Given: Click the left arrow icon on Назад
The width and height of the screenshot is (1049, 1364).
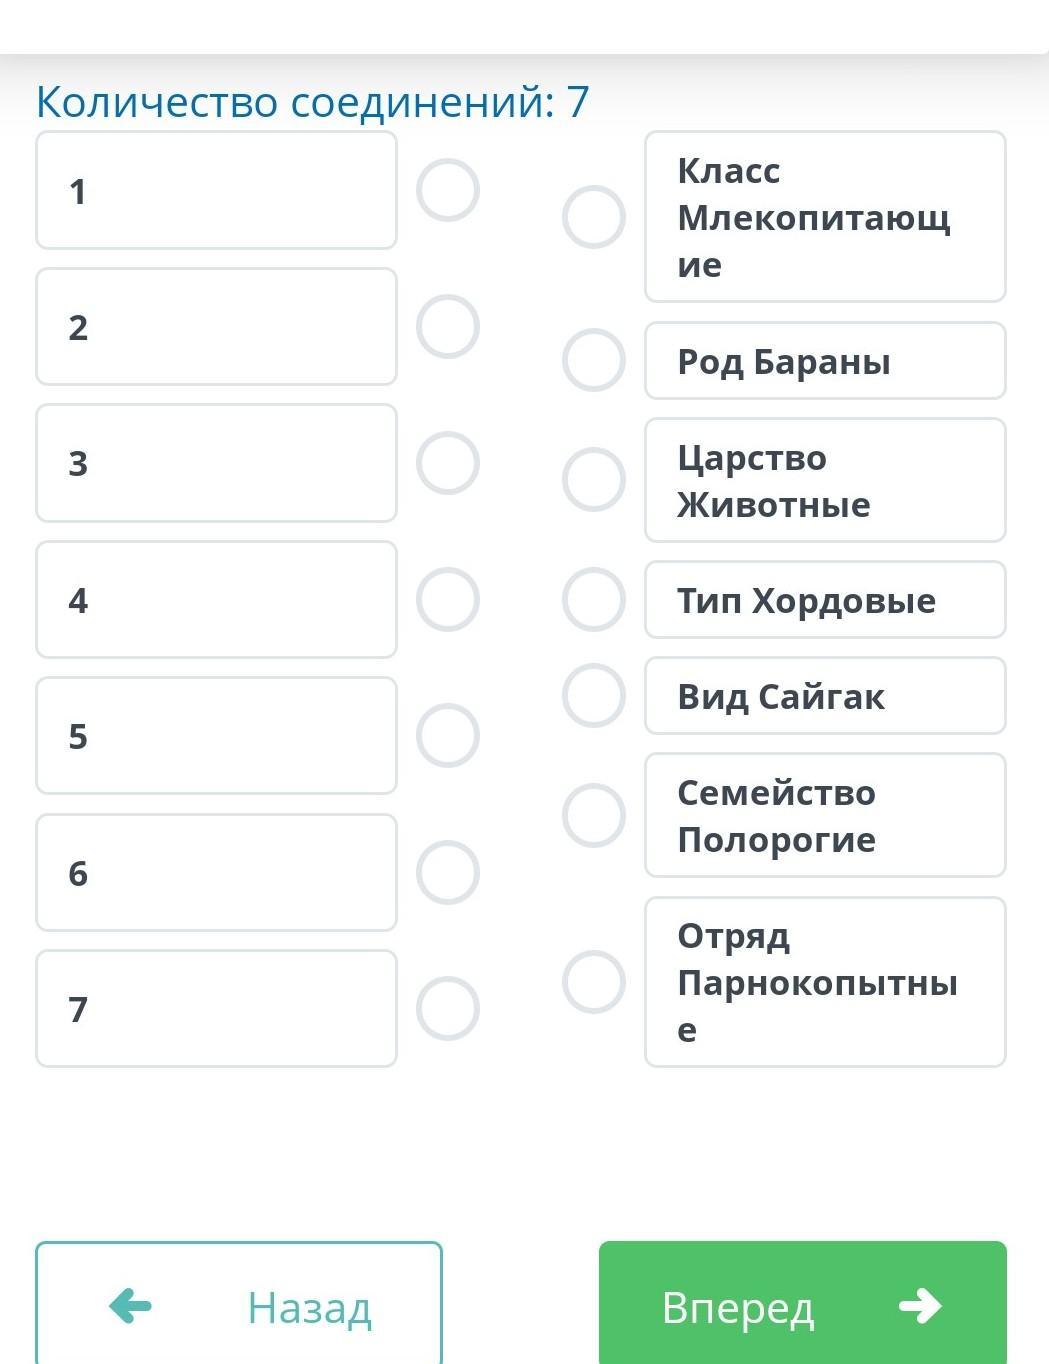Looking at the screenshot, I should (x=130, y=1305).
